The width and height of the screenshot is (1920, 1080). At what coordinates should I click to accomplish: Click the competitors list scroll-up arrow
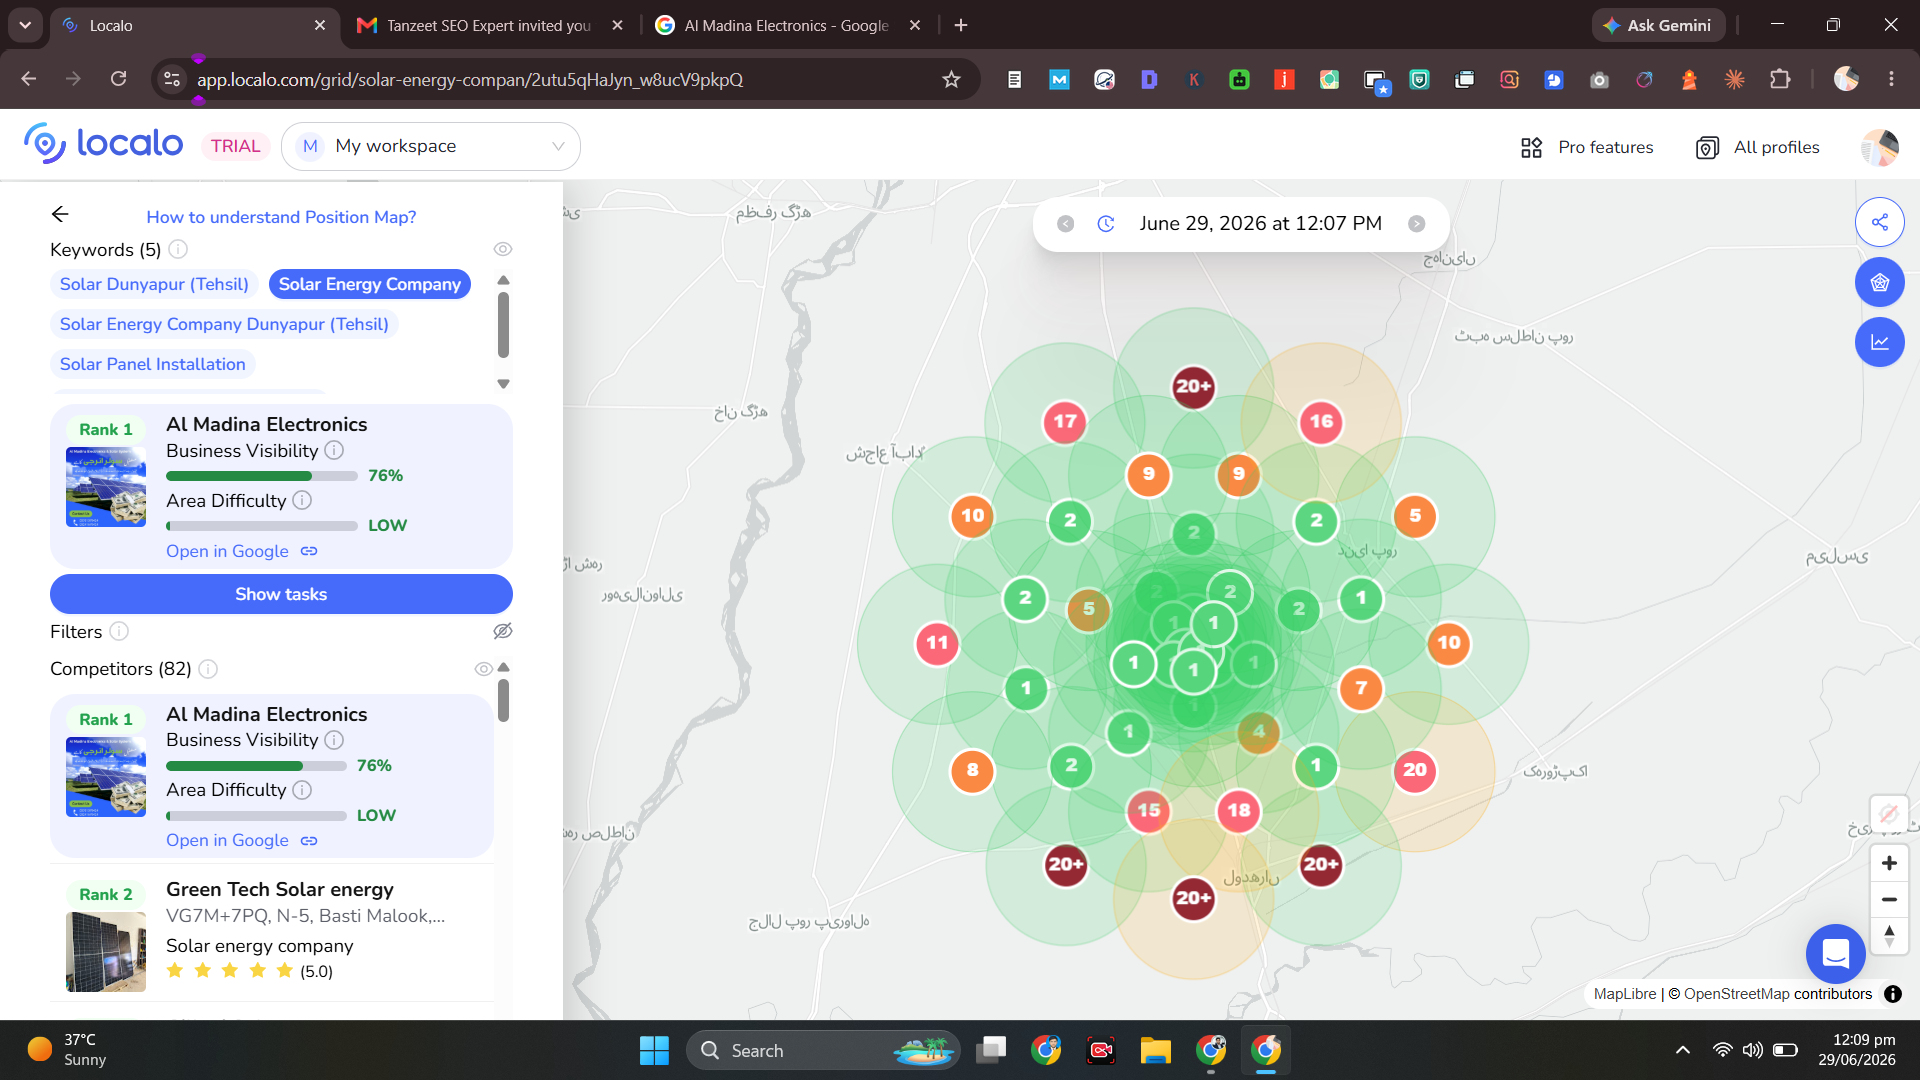pyautogui.click(x=503, y=667)
